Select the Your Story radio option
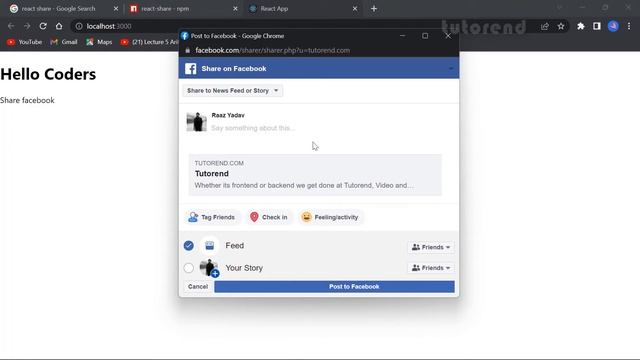Viewport: 640px width, 360px height. click(189, 268)
